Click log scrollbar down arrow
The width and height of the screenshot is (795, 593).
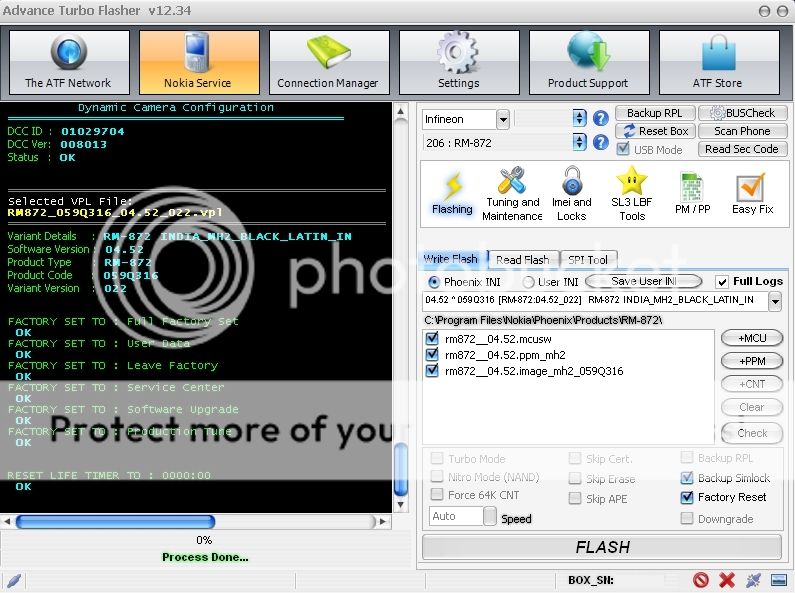(x=401, y=505)
